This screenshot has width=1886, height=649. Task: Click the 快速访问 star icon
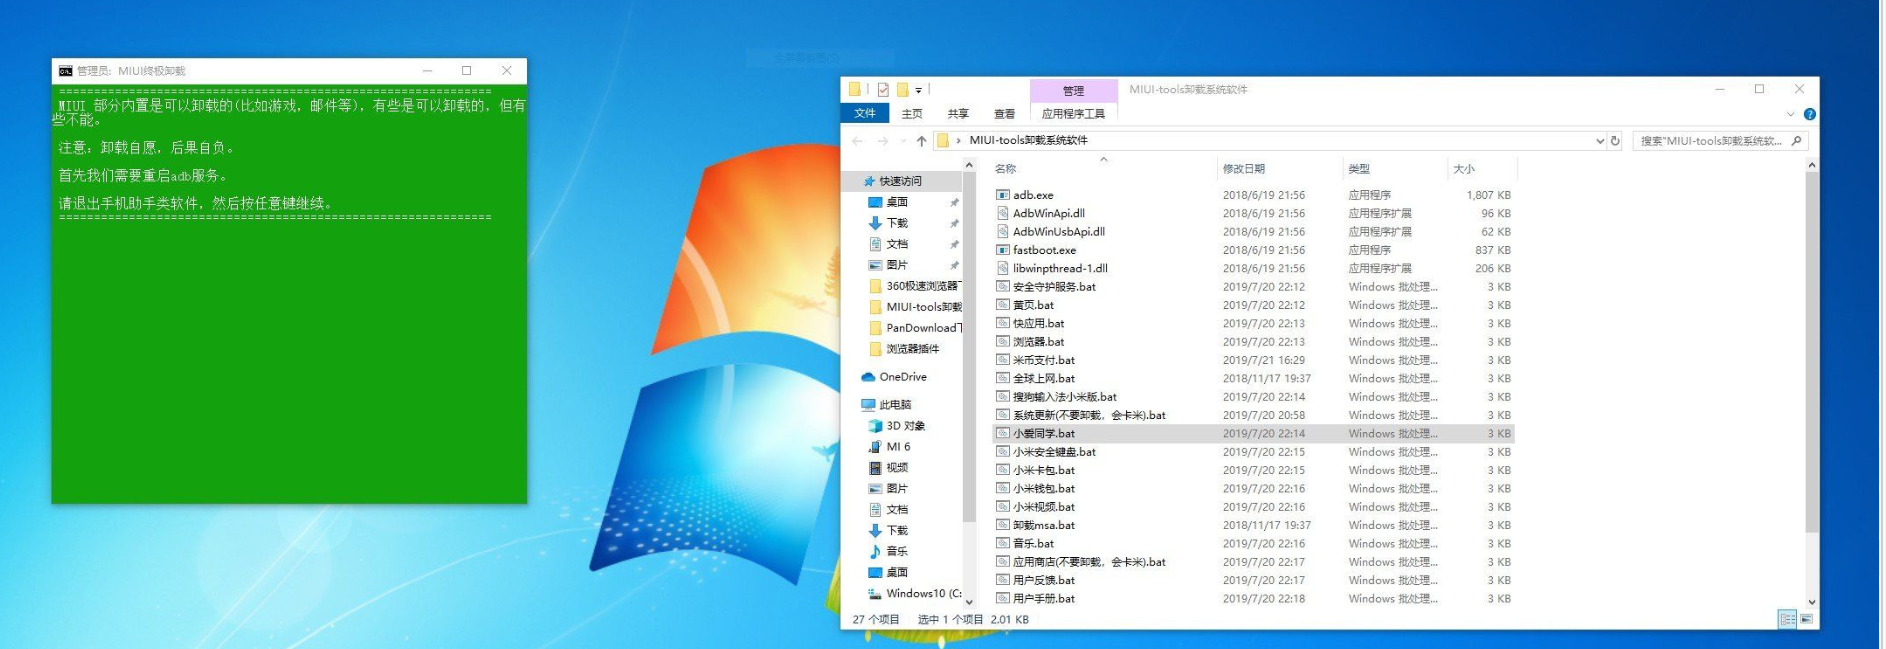869,181
